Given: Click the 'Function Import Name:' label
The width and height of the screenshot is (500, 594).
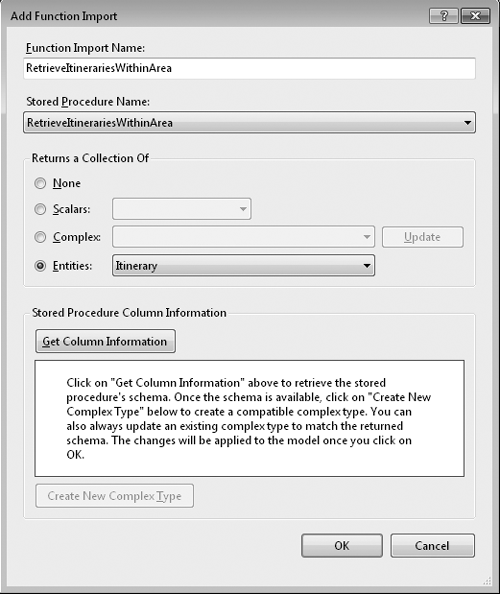Looking at the screenshot, I should point(85,48).
